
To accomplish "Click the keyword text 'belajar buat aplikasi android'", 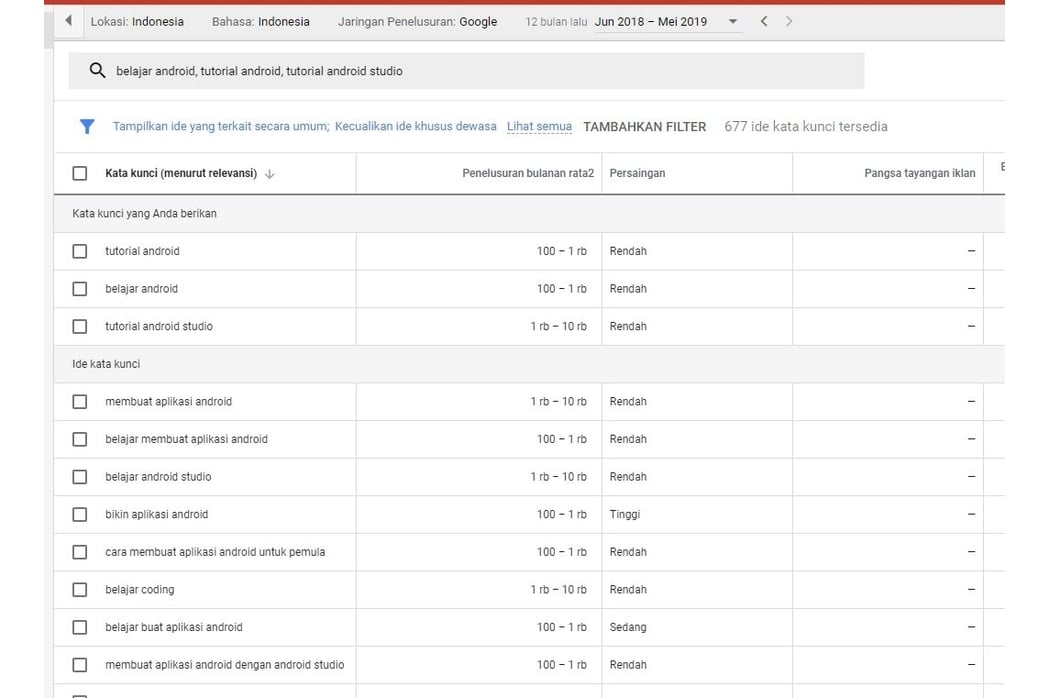I will point(174,627).
